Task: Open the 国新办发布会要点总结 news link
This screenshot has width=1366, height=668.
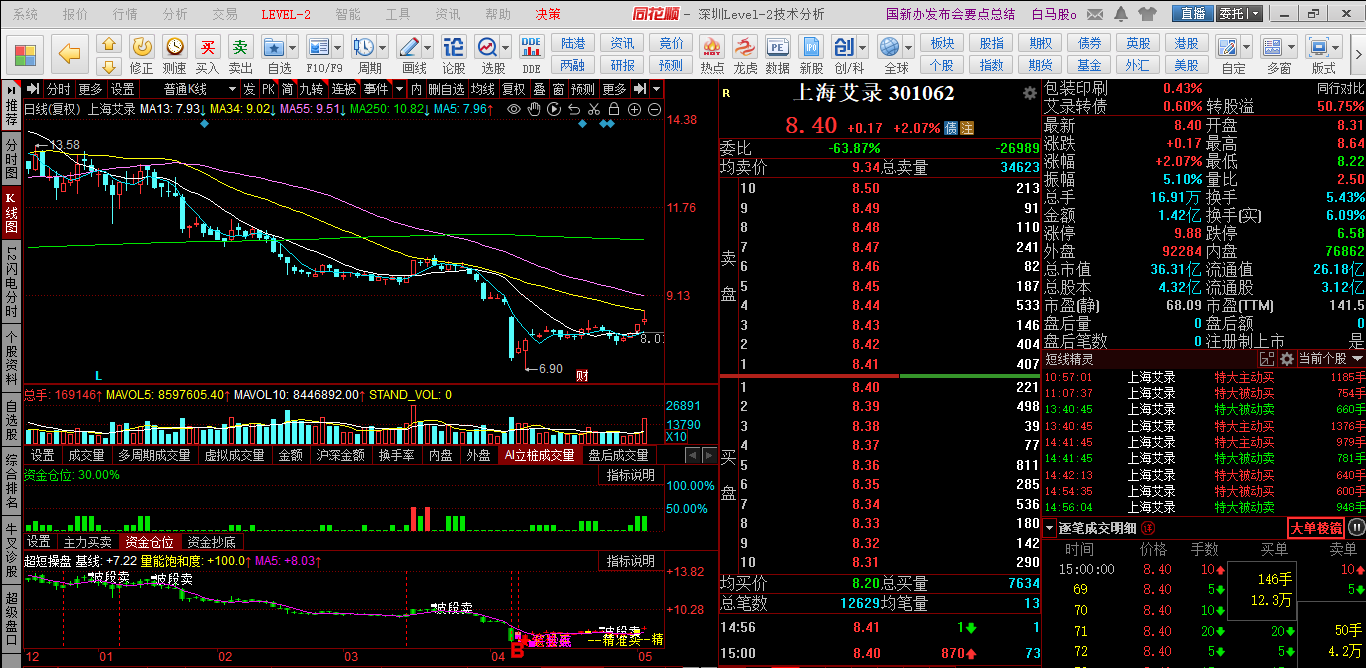Action: click(951, 14)
